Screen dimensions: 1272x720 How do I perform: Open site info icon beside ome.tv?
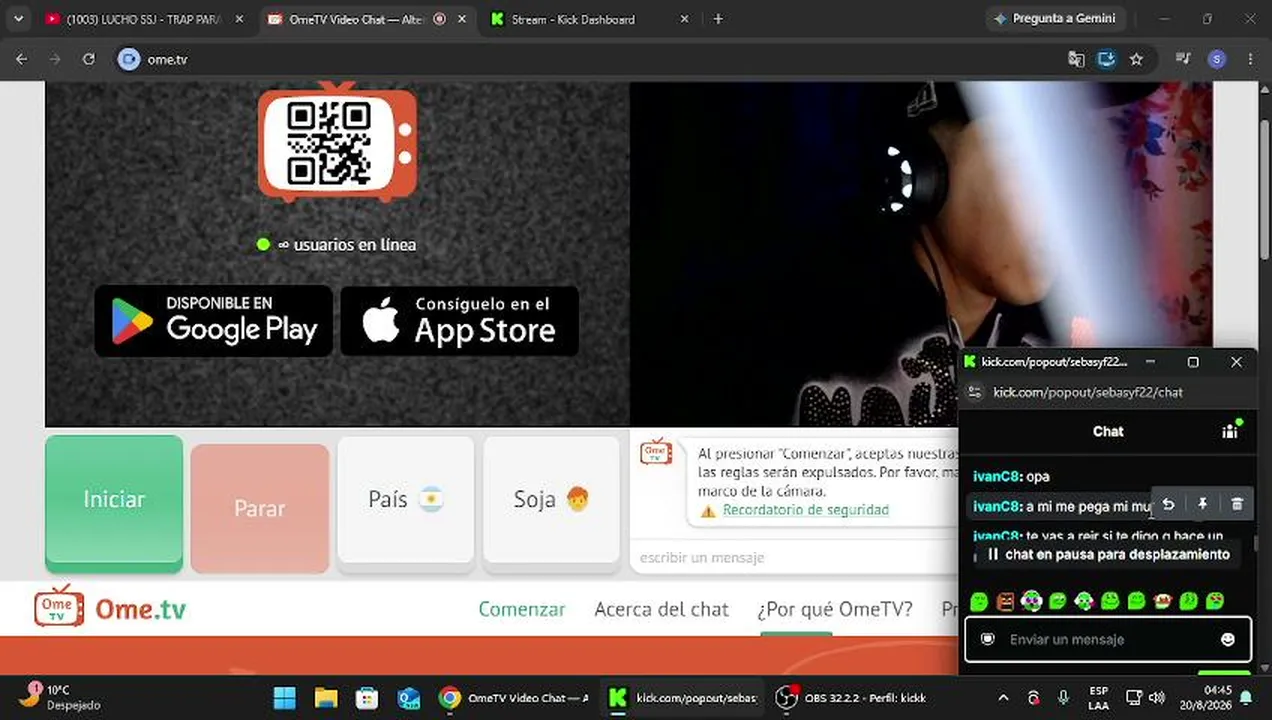128,59
